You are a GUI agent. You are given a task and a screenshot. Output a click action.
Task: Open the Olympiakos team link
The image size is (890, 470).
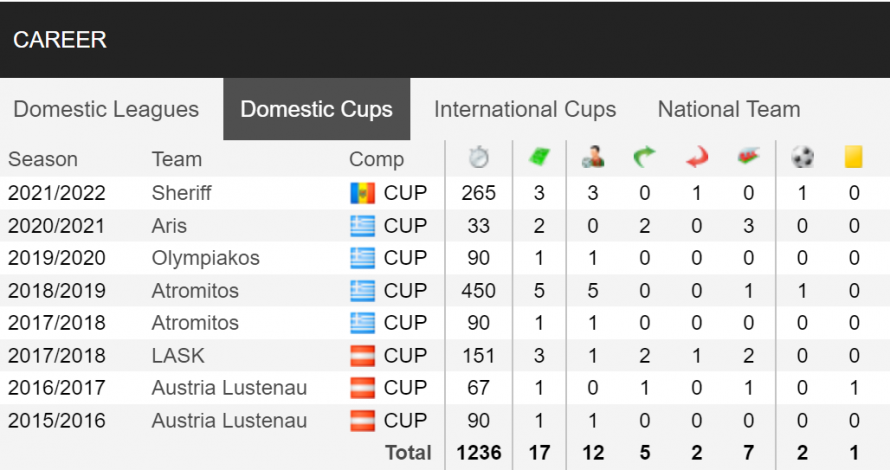205,258
